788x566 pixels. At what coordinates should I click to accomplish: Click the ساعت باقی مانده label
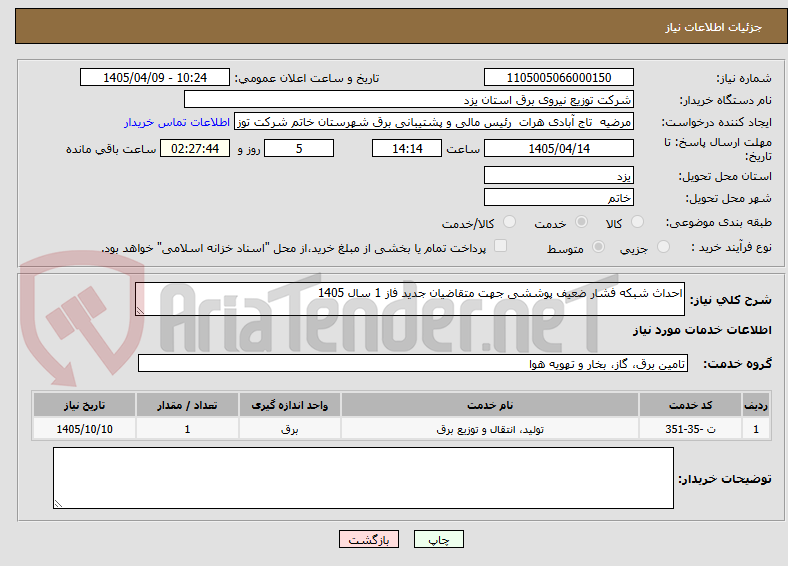tap(111, 149)
